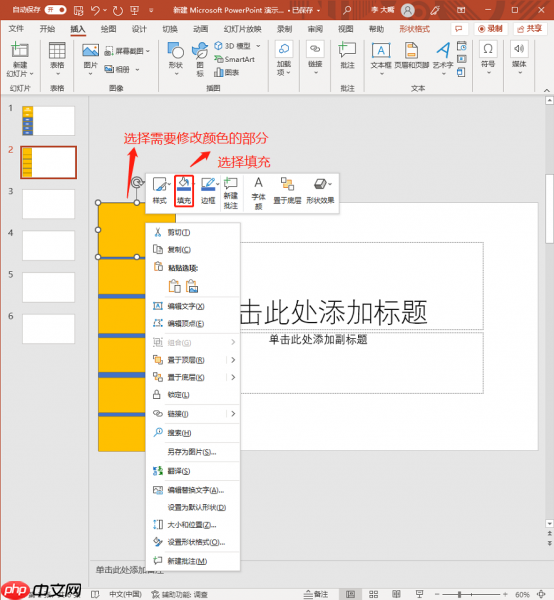Open the comments pane icon
The image size is (554, 600).
coord(459,29)
